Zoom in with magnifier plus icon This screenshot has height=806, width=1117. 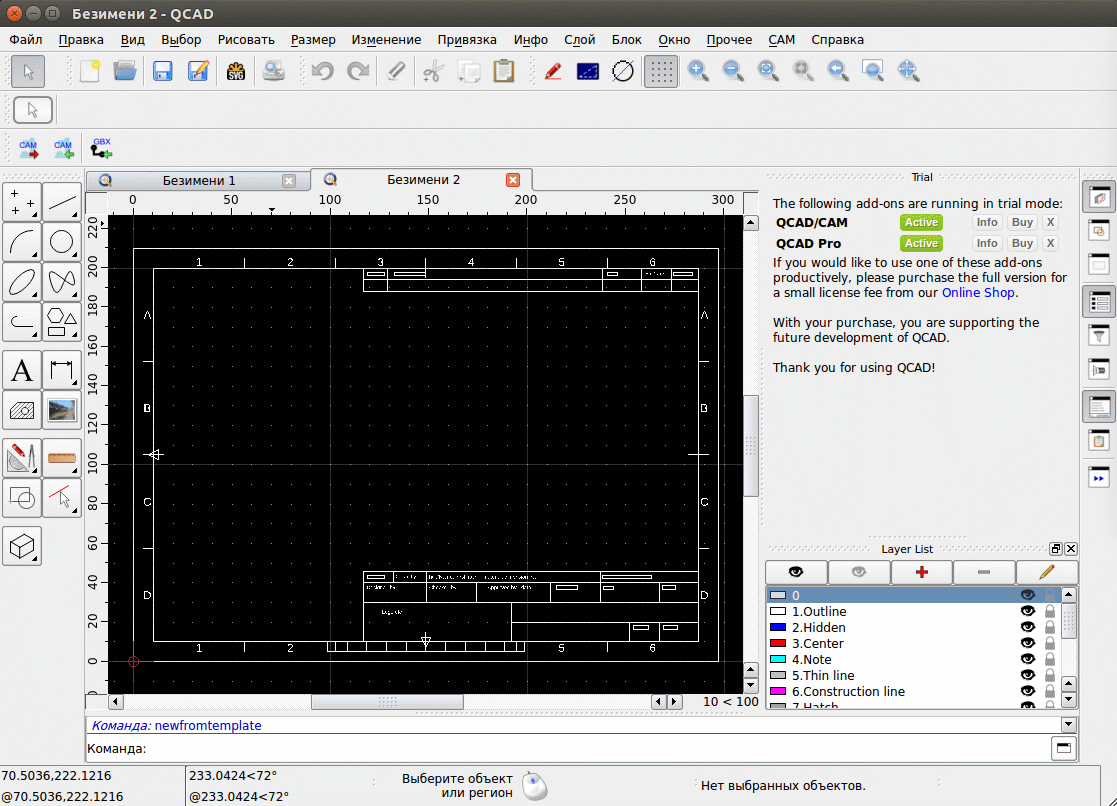point(698,71)
